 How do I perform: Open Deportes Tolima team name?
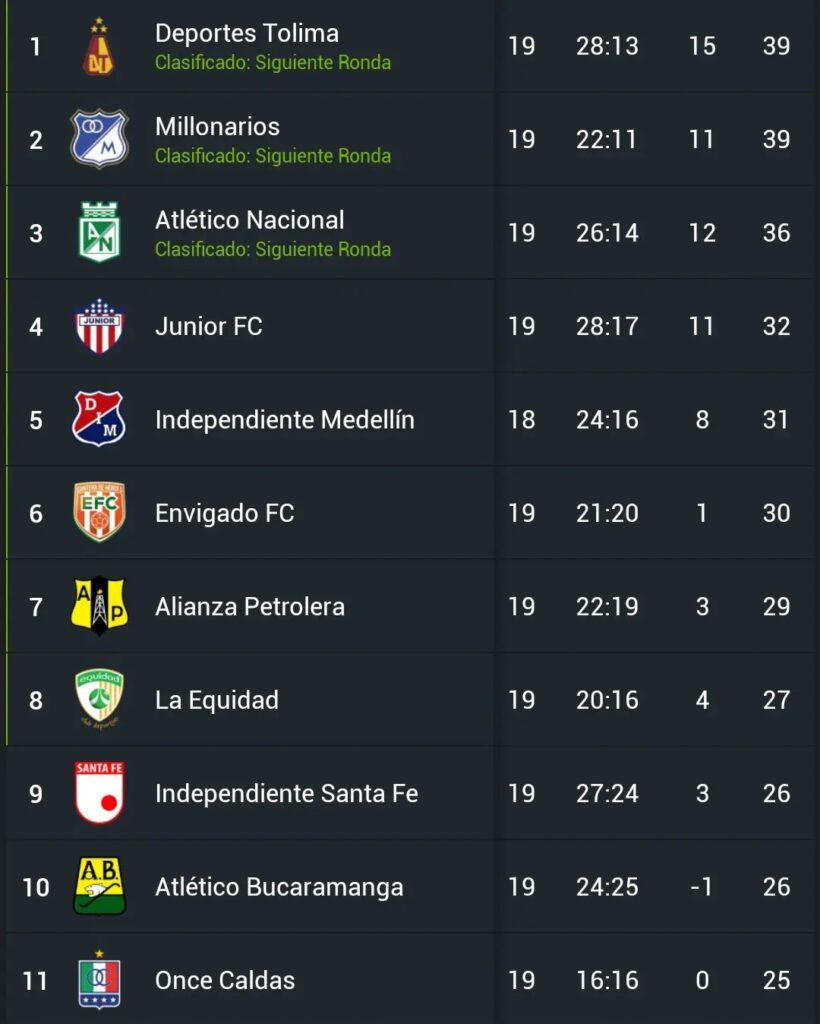click(x=247, y=33)
